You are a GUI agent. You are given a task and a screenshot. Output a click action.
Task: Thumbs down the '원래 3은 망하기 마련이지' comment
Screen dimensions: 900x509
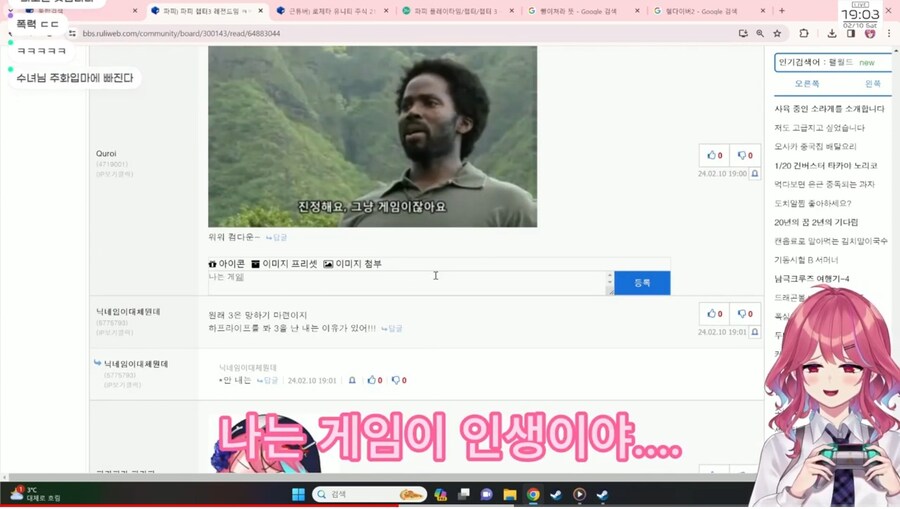(x=745, y=313)
